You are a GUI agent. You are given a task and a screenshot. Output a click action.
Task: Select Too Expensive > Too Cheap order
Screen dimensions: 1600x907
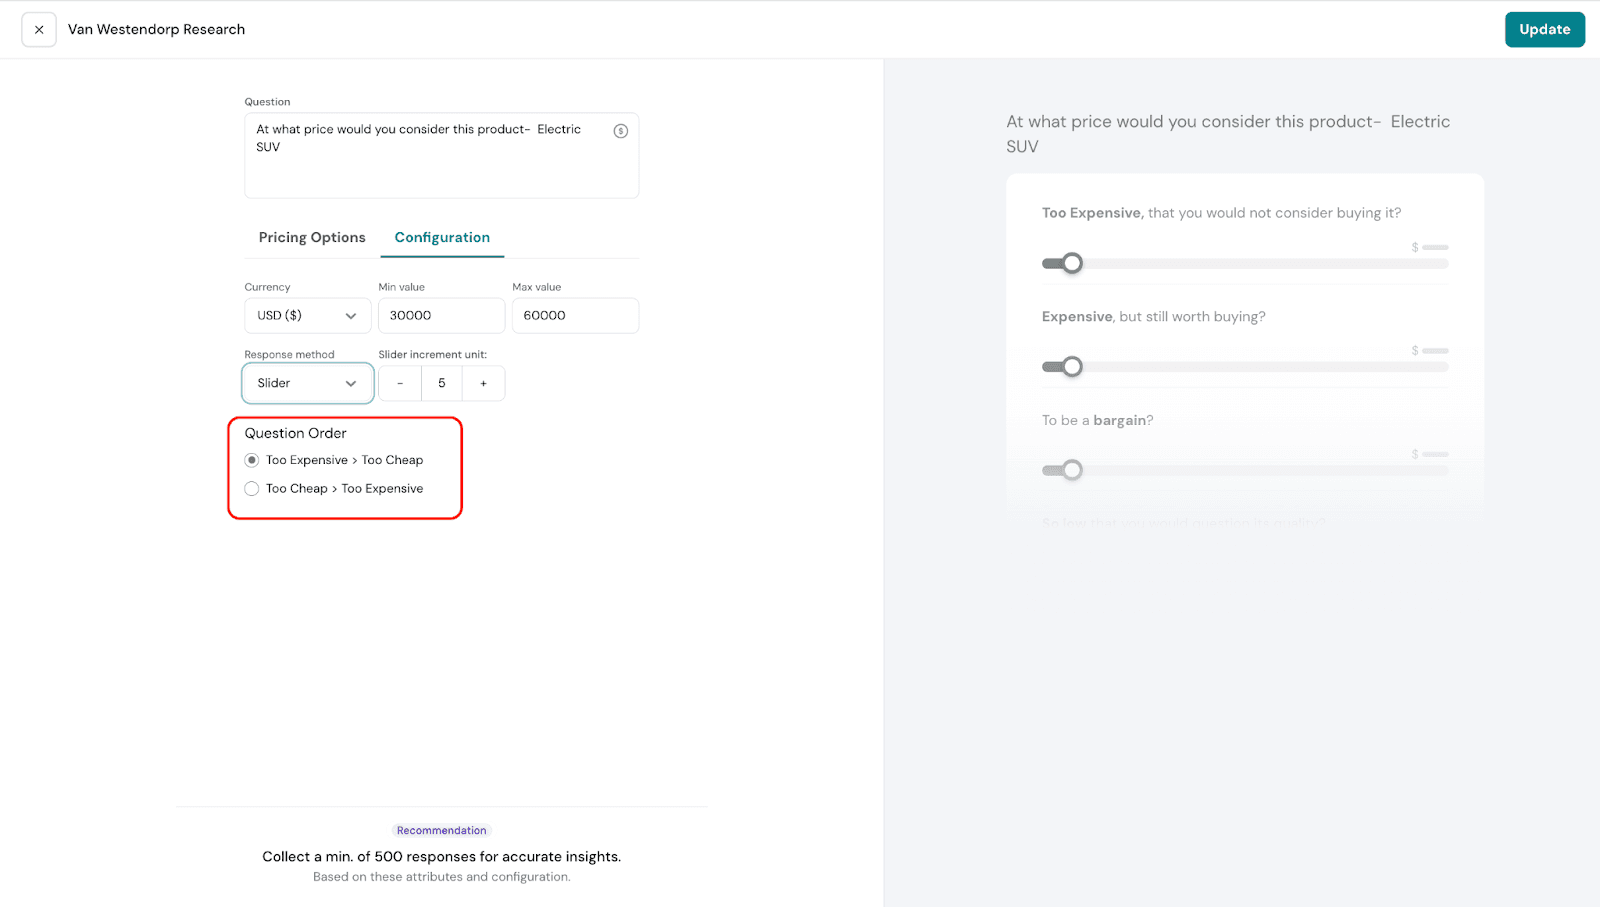tap(252, 460)
